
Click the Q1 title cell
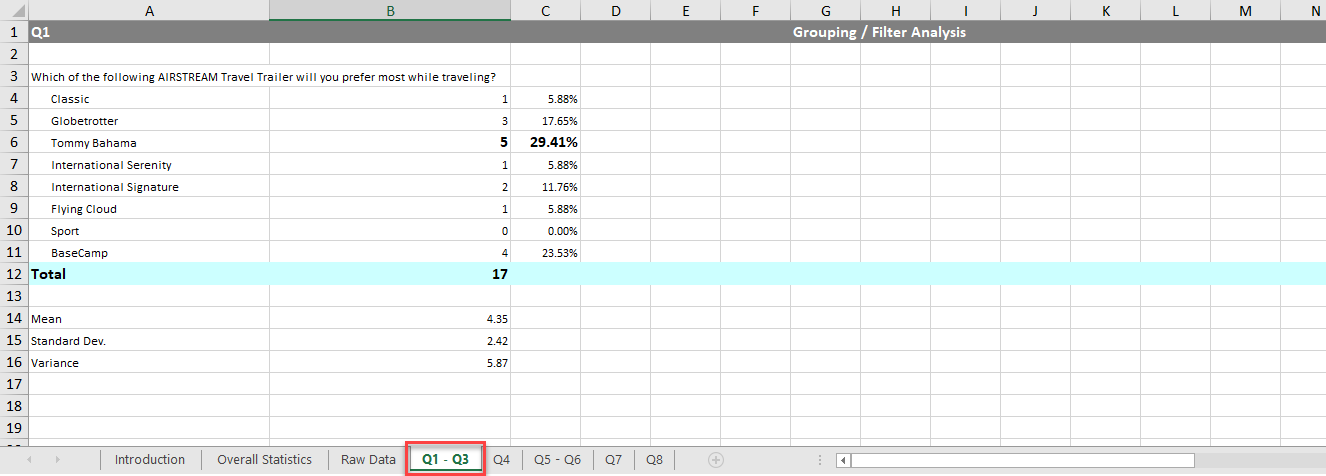point(149,32)
